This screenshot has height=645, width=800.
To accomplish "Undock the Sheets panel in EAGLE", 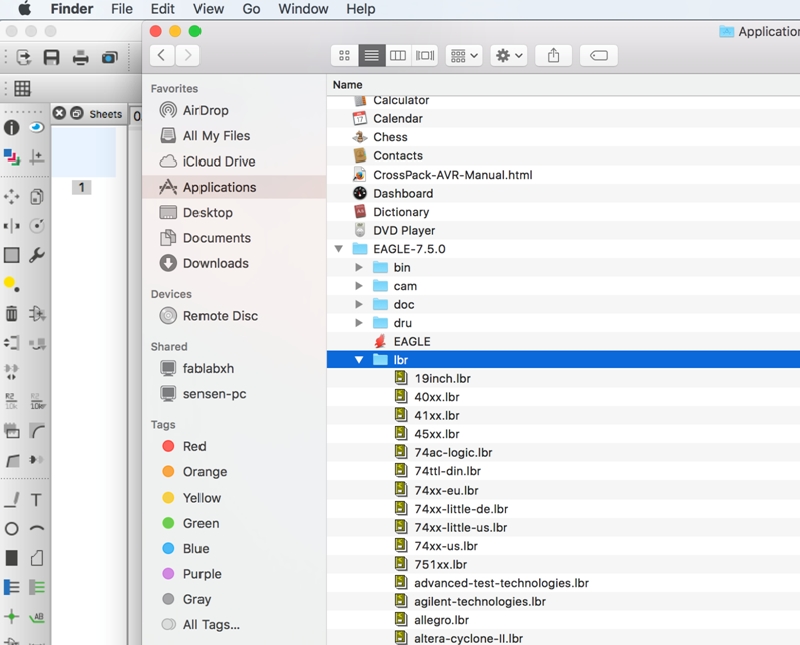I will [77, 113].
